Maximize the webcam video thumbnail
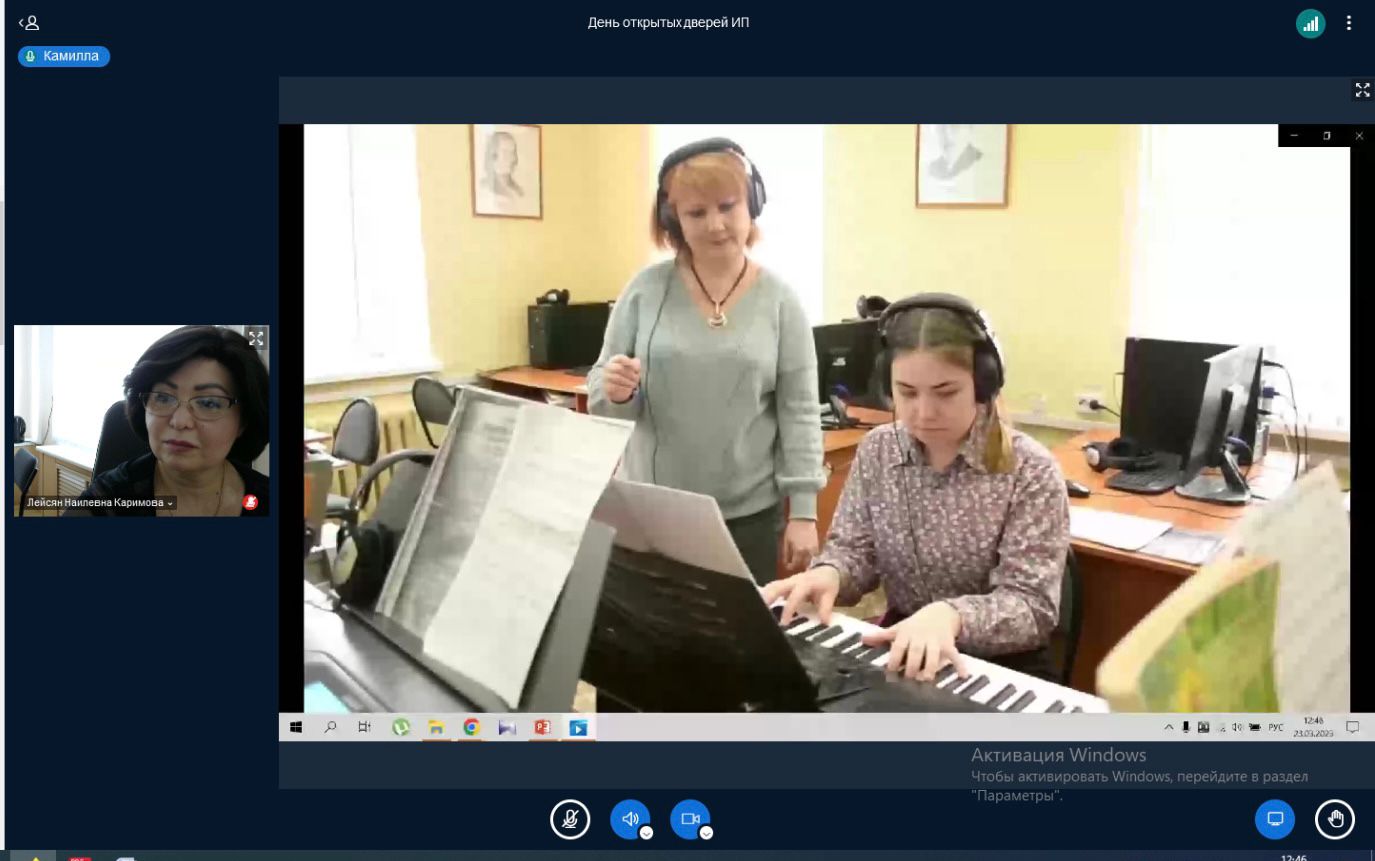Image resolution: width=1375 pixels, height=861 pixels. [256, 339]
